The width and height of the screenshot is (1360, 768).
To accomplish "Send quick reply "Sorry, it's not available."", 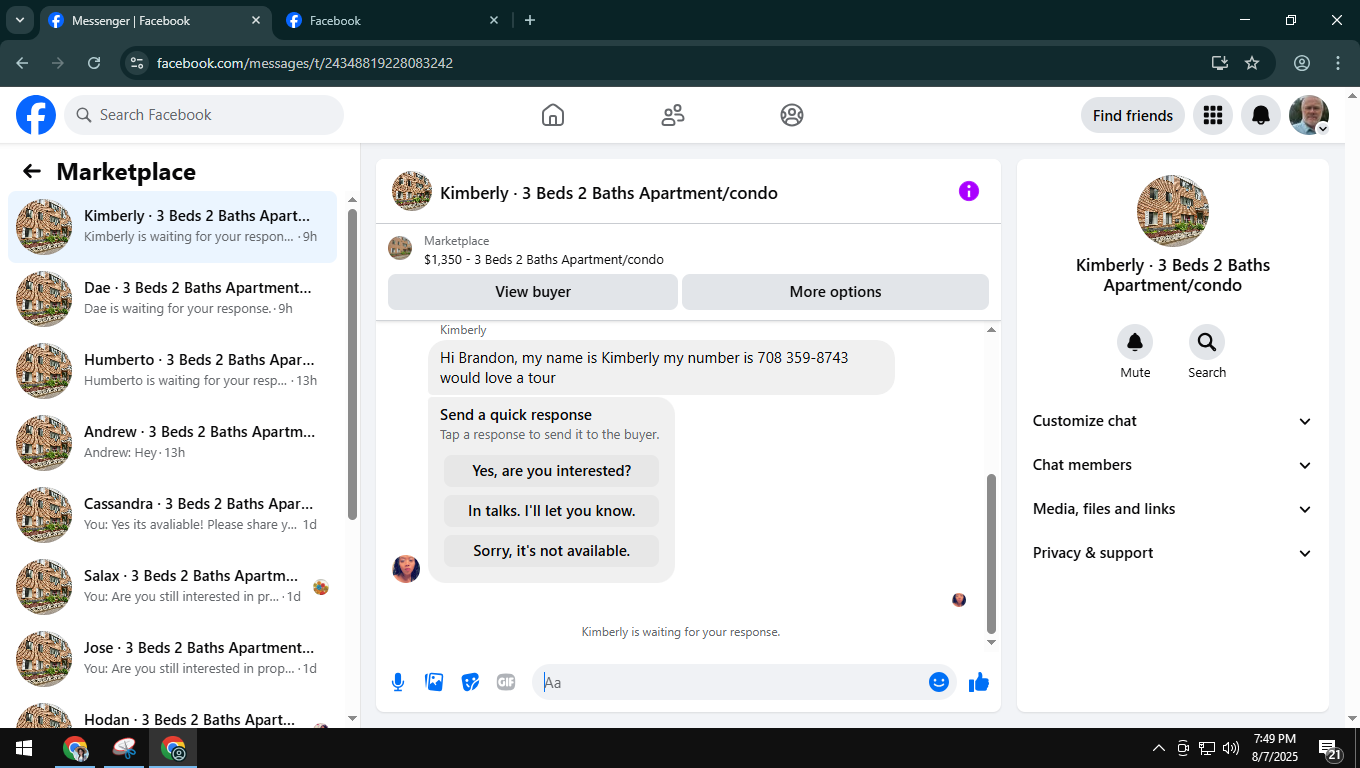I will click(x=552, y=551).
